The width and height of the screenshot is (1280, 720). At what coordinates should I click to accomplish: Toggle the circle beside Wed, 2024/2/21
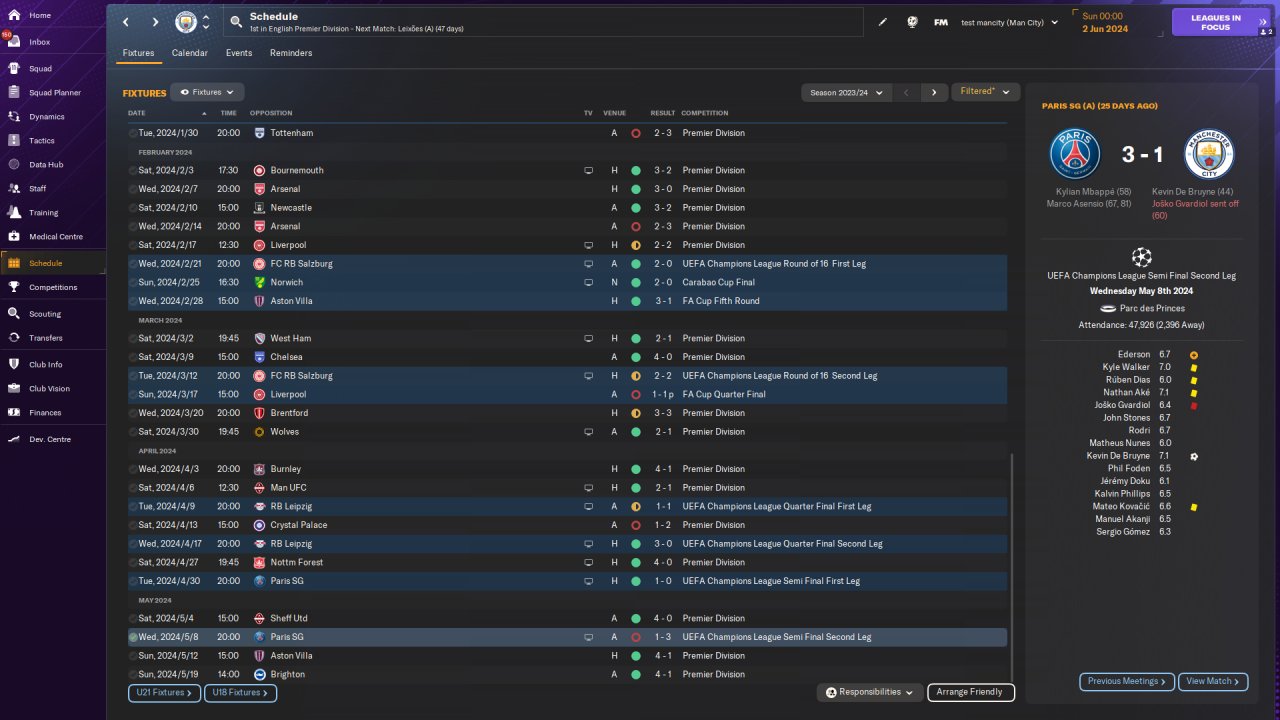point(133,264)
